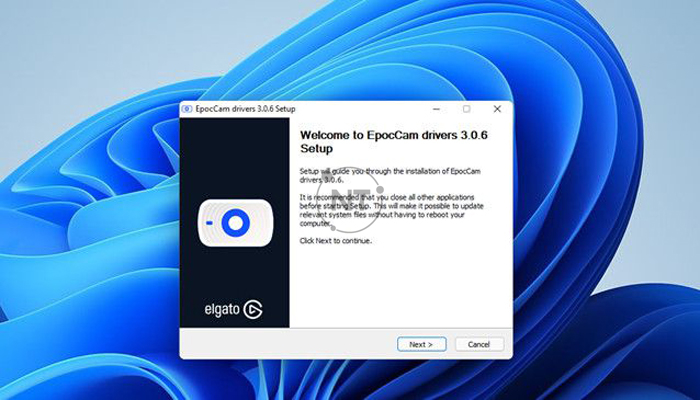Close the EpocCam setup window
Viewport: 700px width, 400px height.
point(497,109)
